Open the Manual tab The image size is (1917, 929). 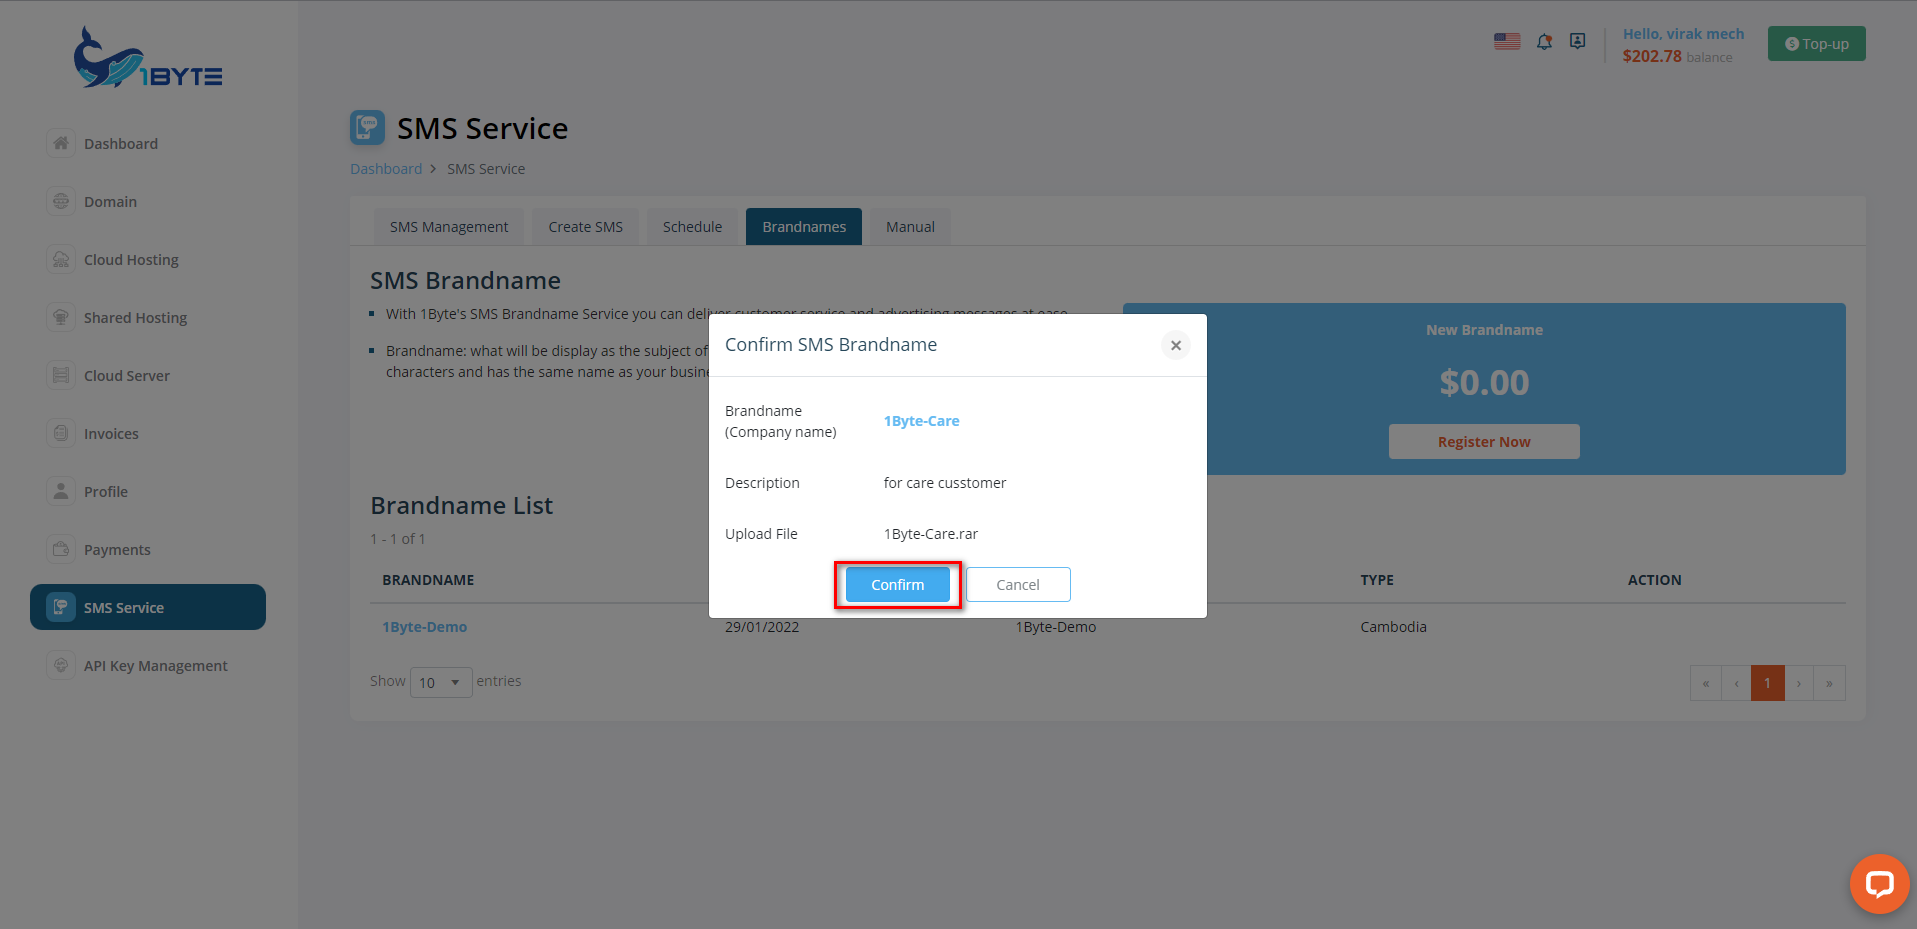910,227
